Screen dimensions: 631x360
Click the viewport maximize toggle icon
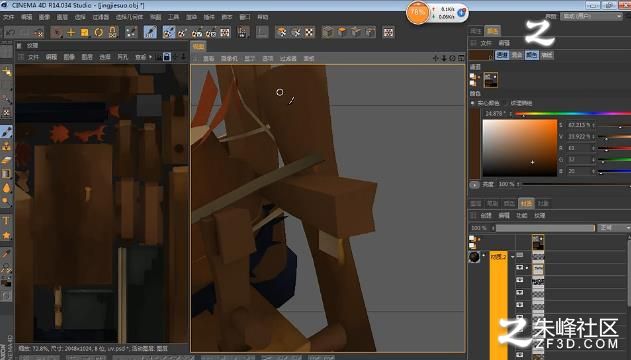[461, 58]
